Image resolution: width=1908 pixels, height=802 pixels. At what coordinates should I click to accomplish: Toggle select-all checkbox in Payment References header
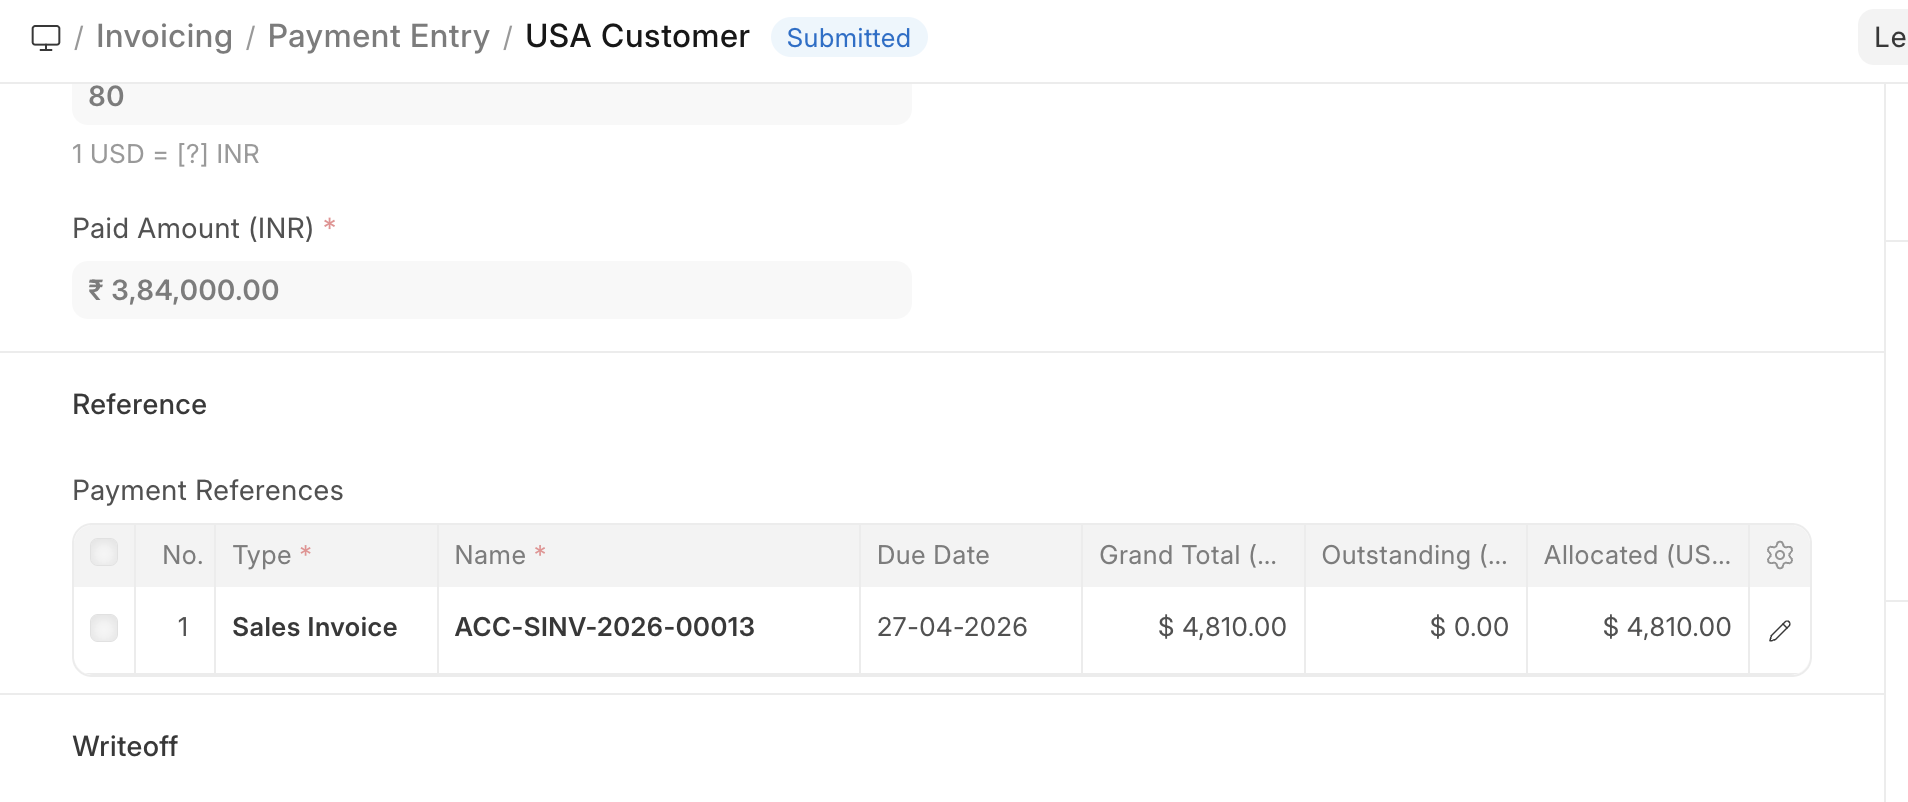(104, 552)
